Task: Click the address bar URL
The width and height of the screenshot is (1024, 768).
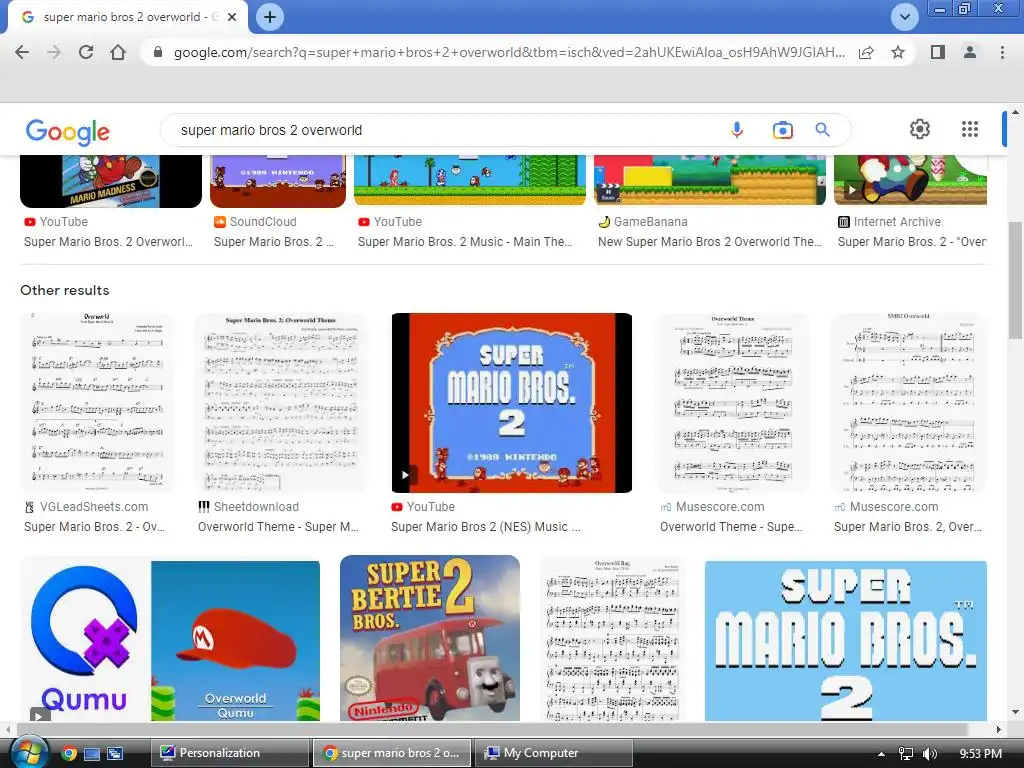Action: click(509, 52)
